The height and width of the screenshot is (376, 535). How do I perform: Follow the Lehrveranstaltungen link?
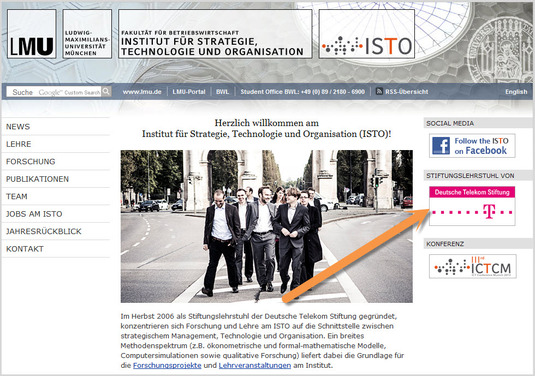coord(255,365)
